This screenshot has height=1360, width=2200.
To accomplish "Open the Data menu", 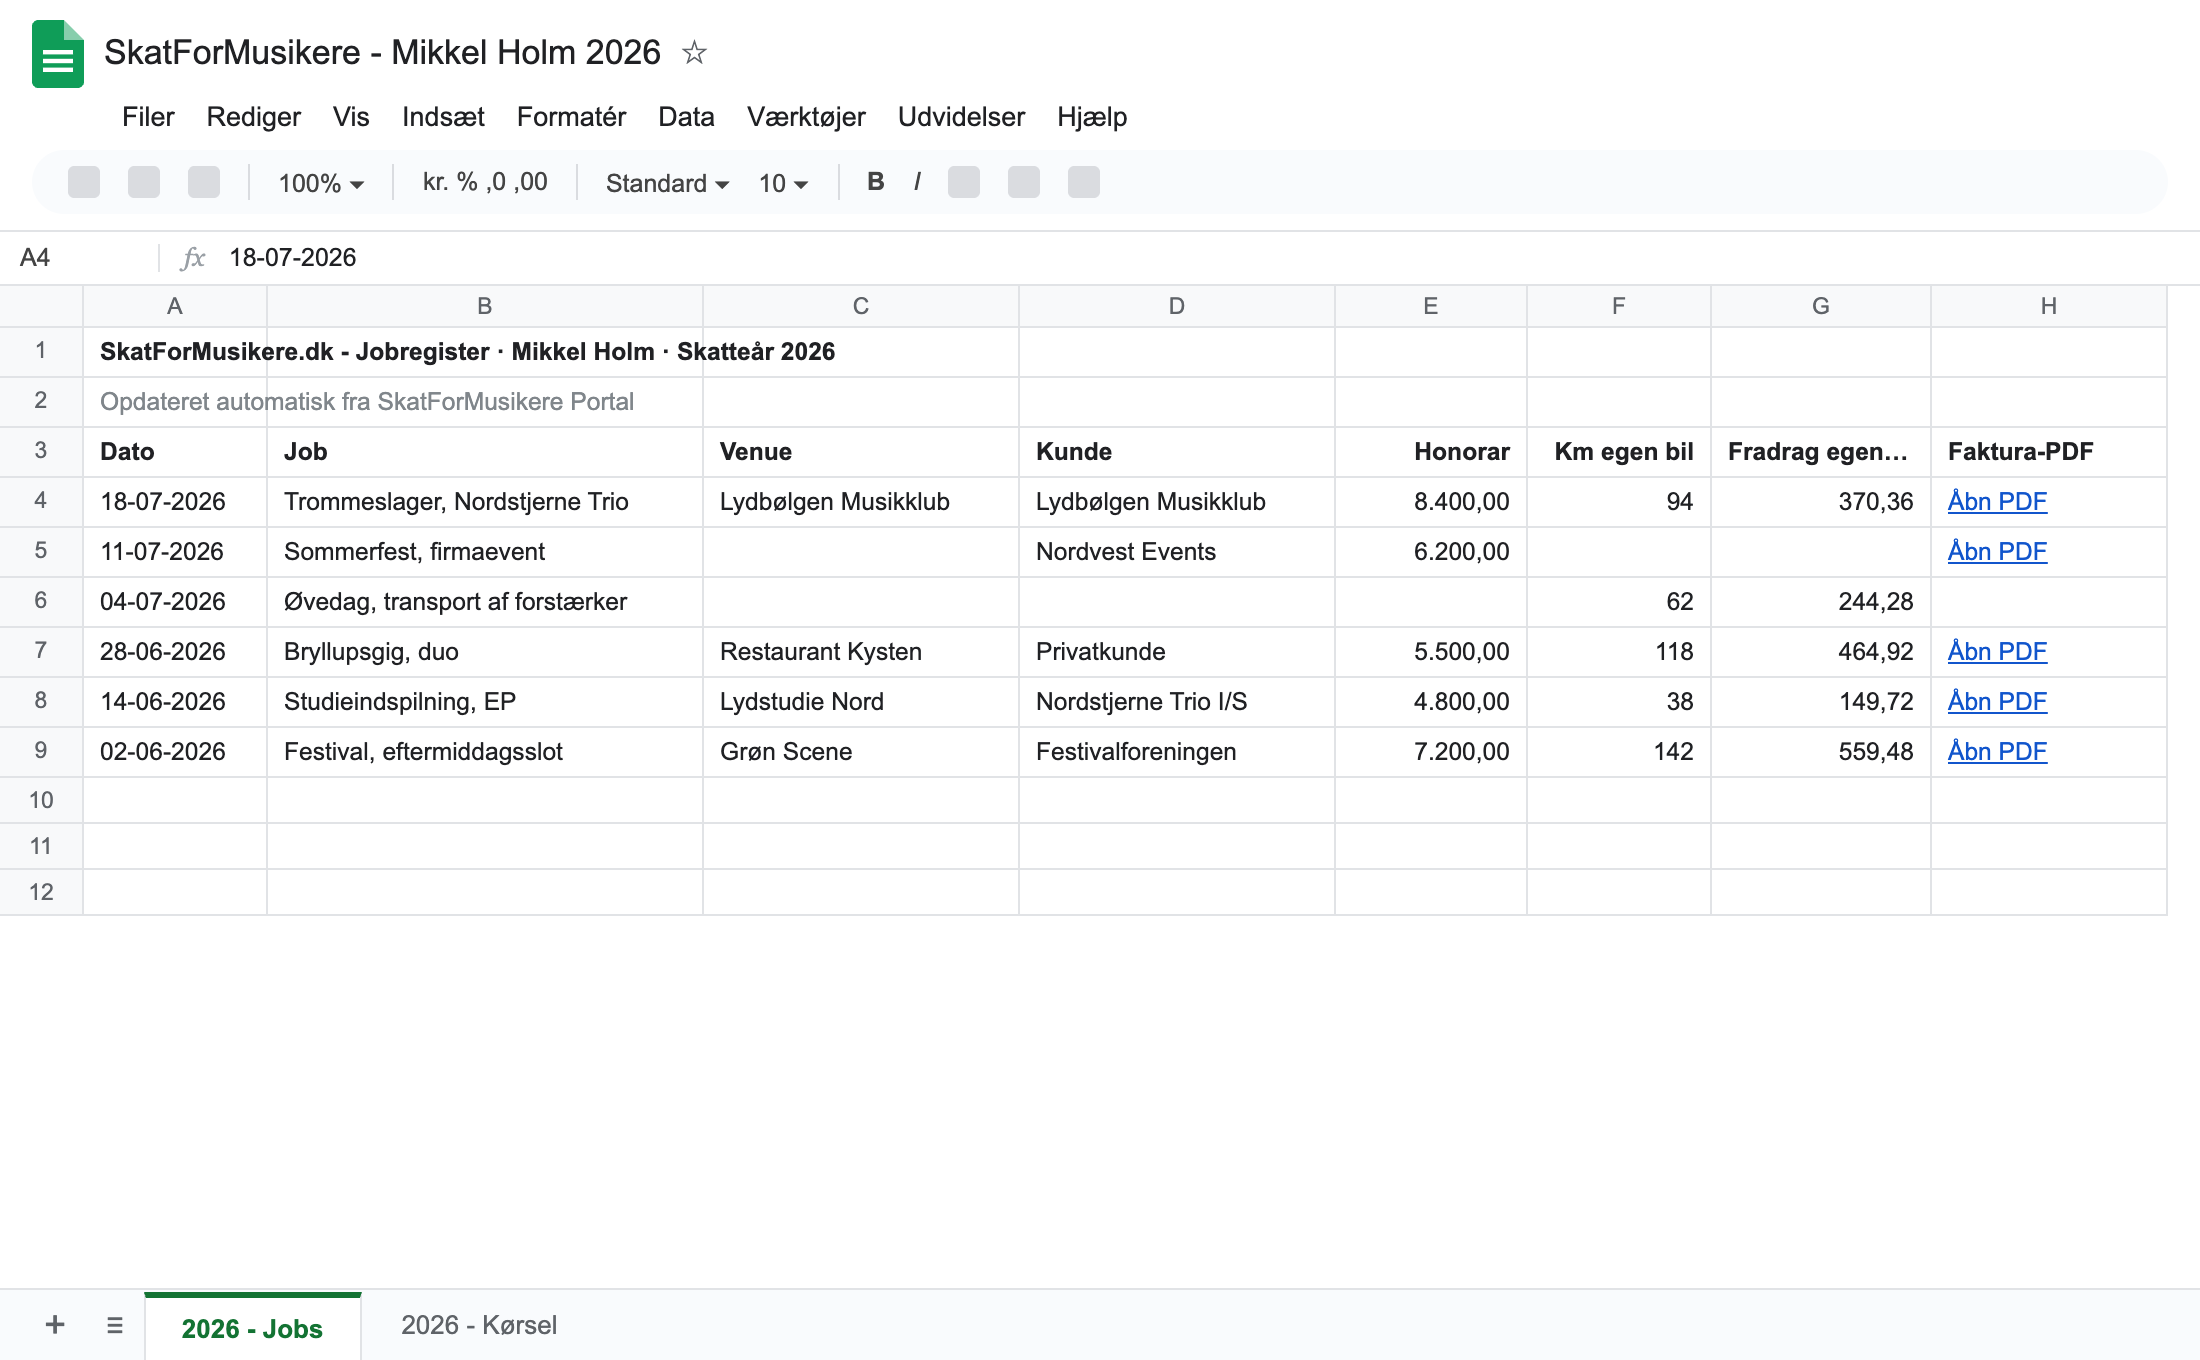I will tap(686, 117).
